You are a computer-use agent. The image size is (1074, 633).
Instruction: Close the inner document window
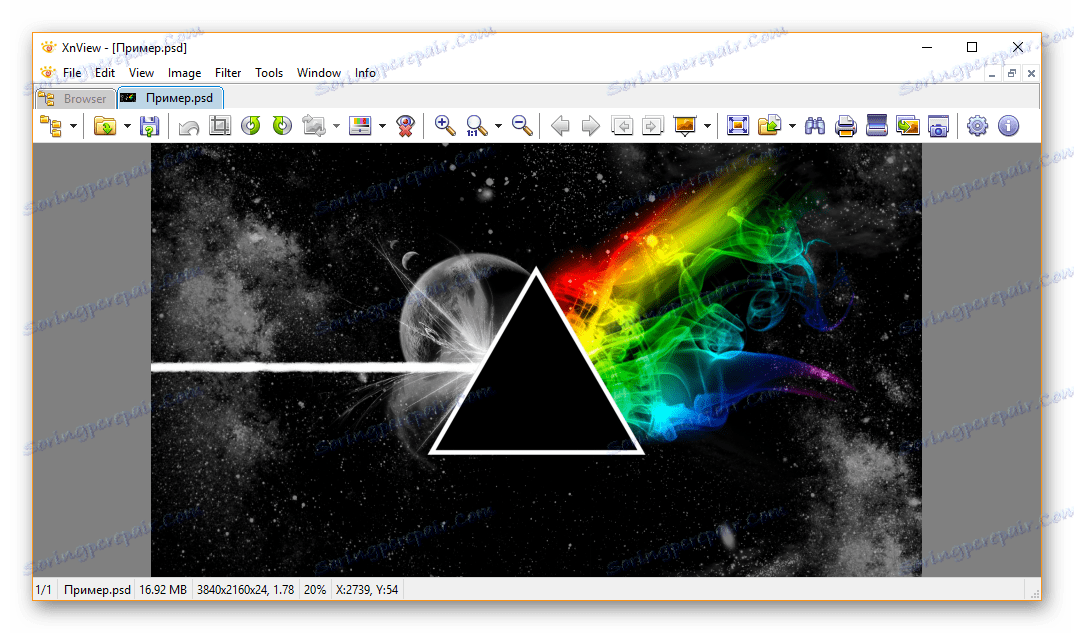1032,73
